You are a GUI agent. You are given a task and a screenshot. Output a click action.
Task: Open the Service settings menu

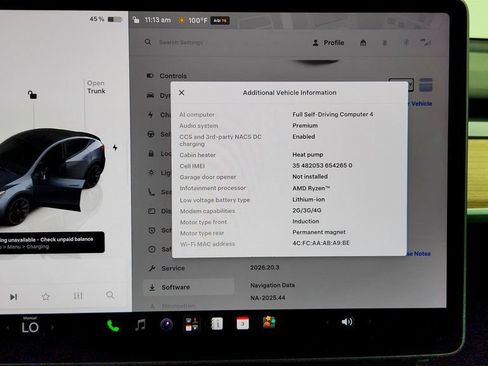click(x=167, y=268)
